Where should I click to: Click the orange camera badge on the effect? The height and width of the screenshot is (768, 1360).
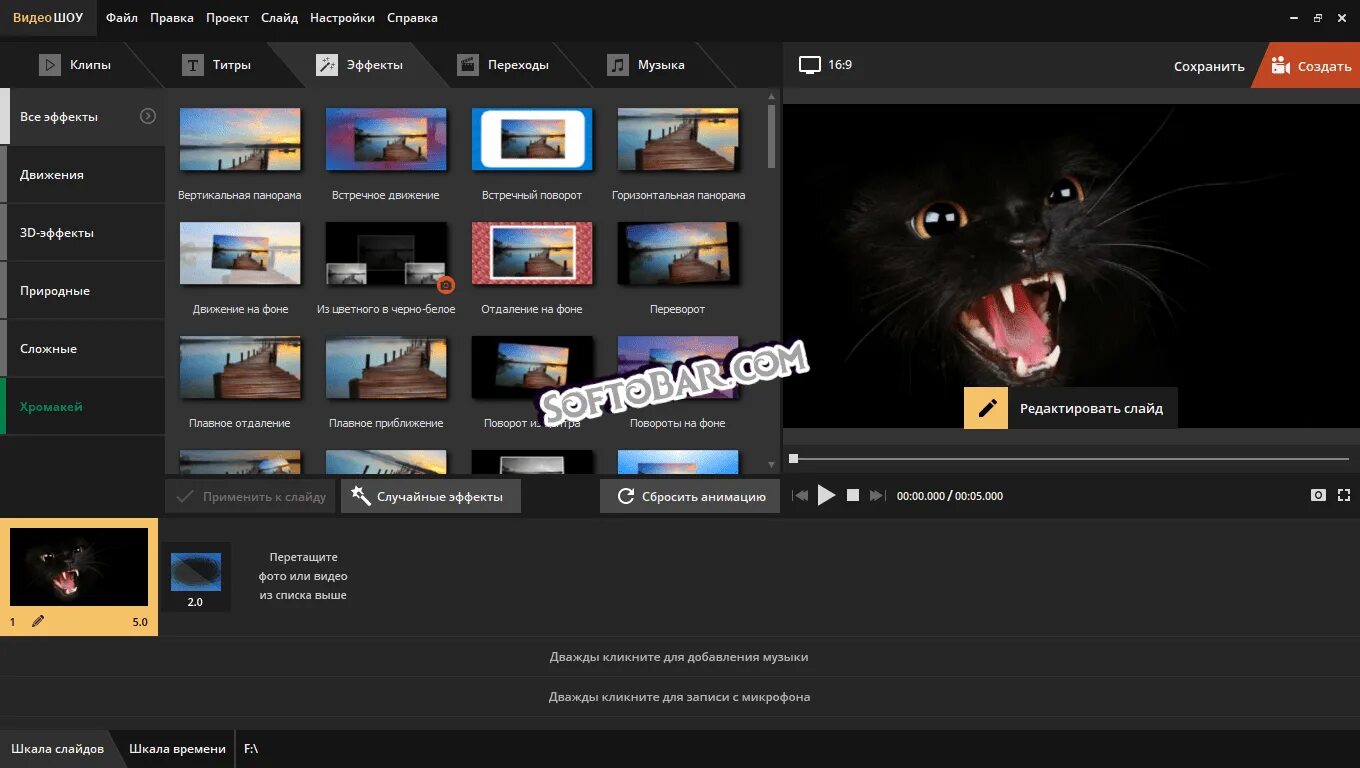[x=446, y=285]
